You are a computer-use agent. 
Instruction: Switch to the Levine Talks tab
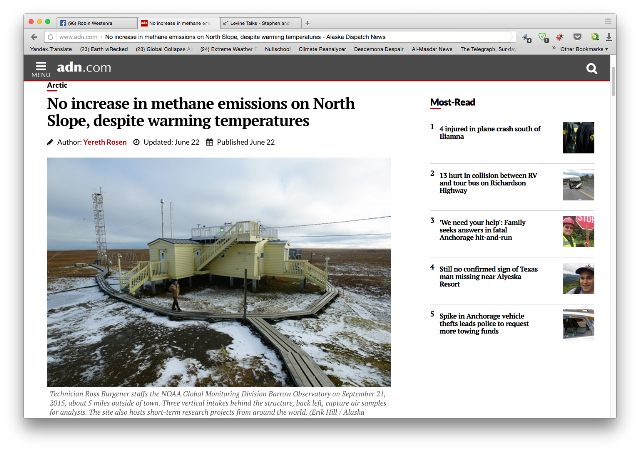260,23
